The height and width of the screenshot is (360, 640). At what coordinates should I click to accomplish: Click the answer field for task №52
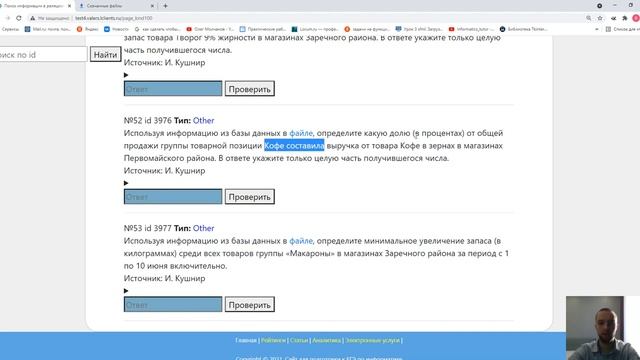173,196
